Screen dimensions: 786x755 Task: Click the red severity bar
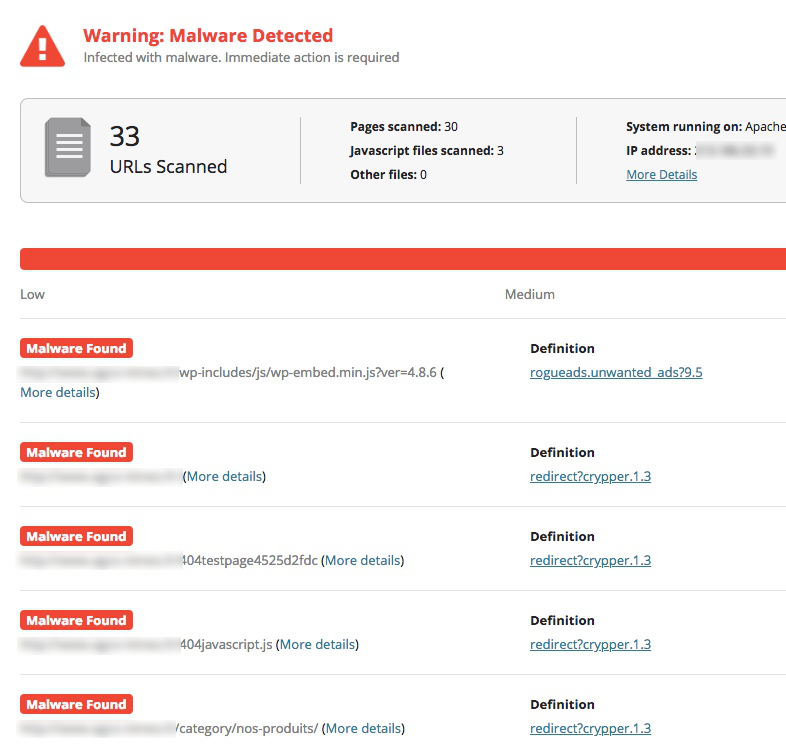[402, 259]
